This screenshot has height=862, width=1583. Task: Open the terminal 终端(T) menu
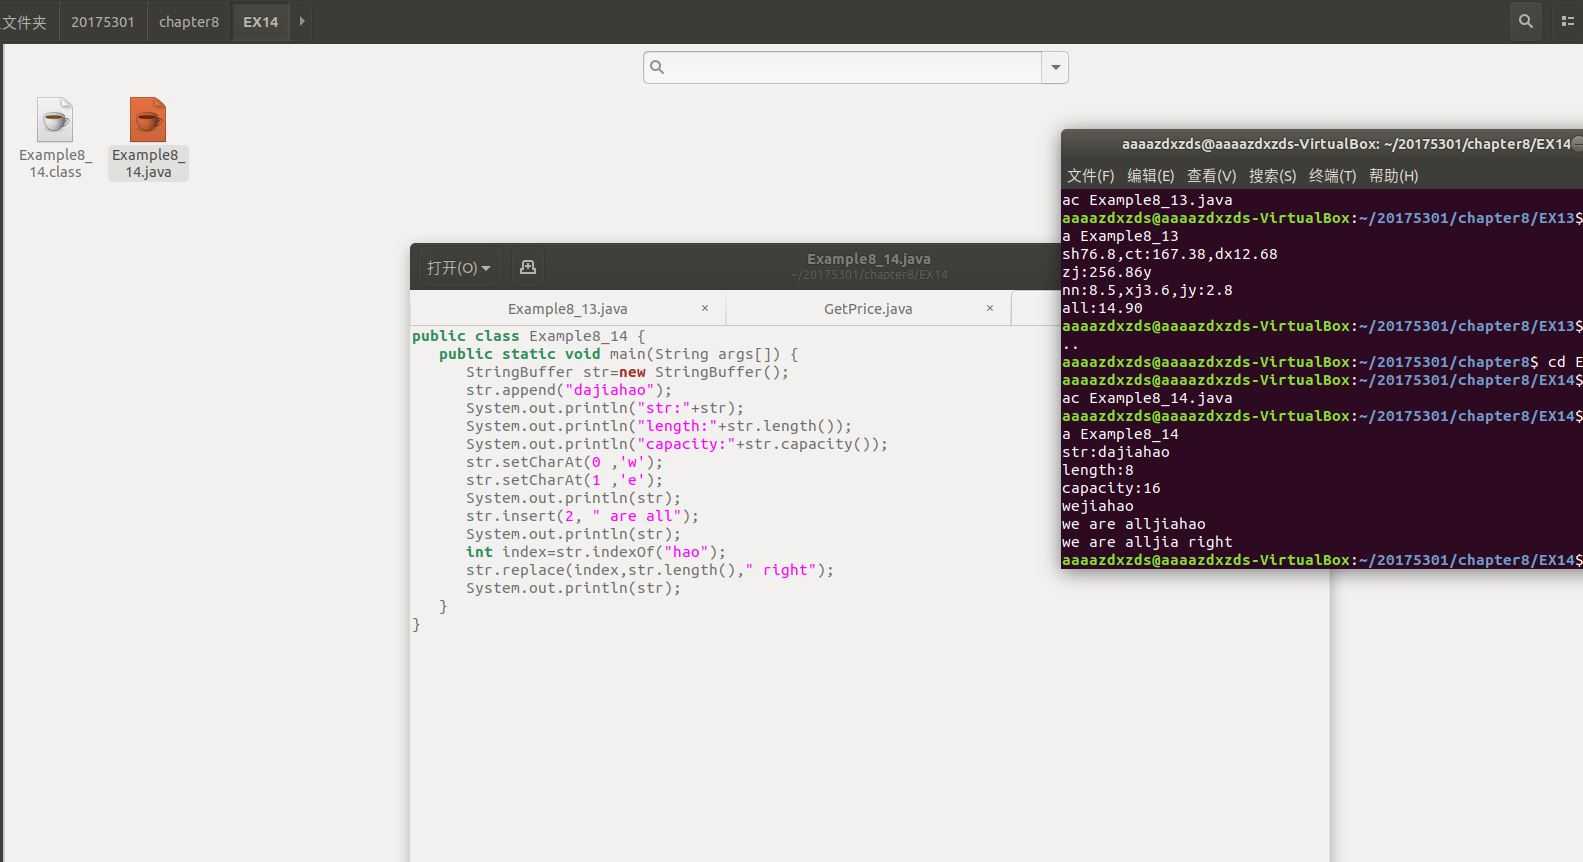point(1332,176)
